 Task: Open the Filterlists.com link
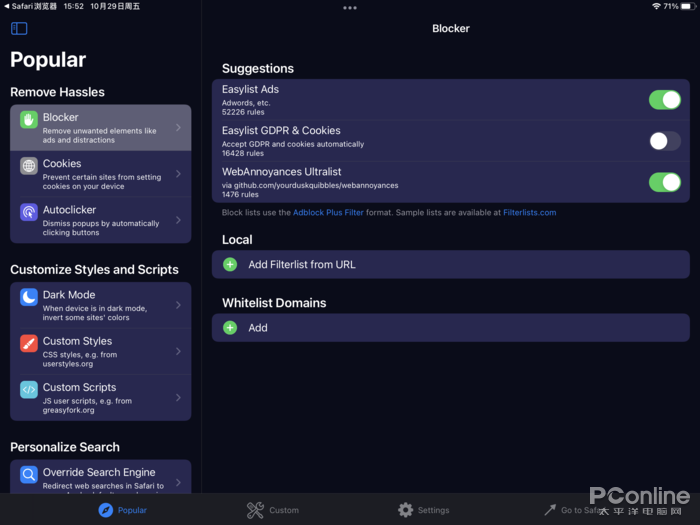(529, 212)
